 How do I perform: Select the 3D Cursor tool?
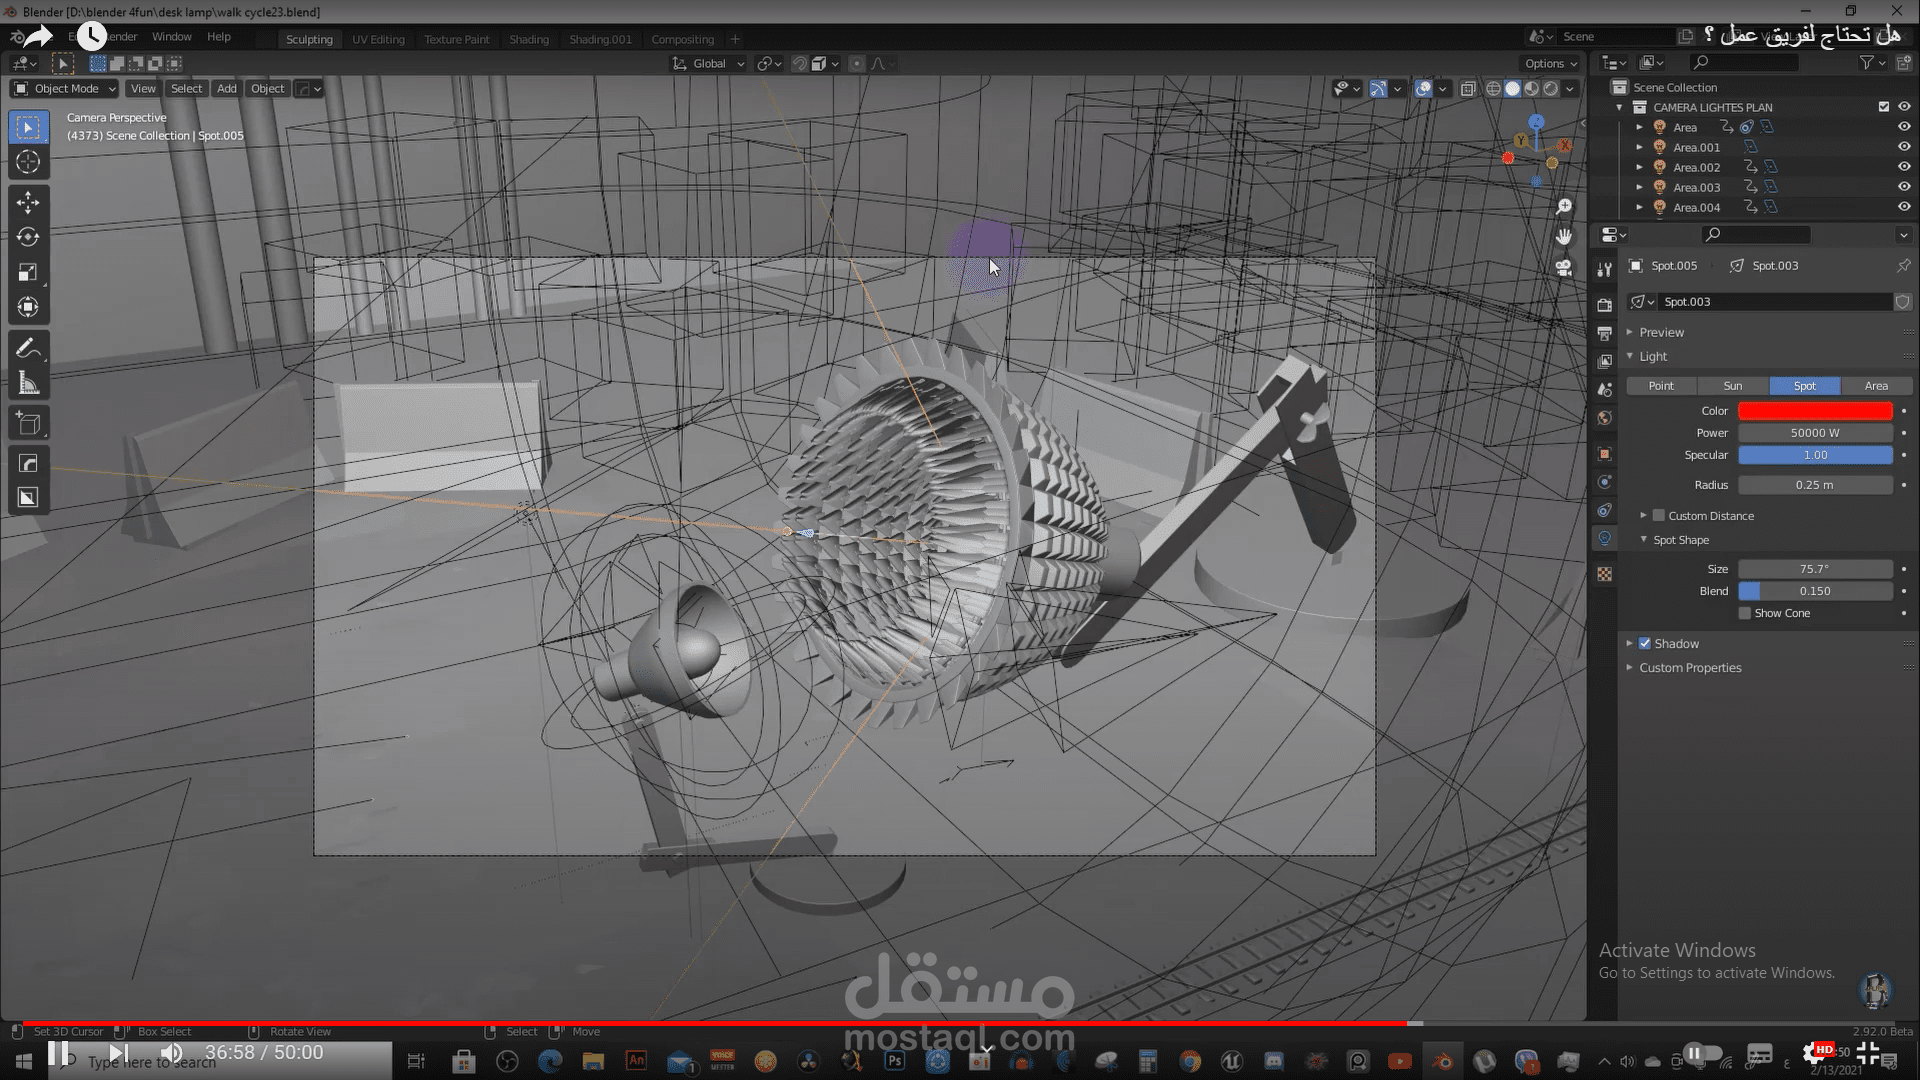28,162
